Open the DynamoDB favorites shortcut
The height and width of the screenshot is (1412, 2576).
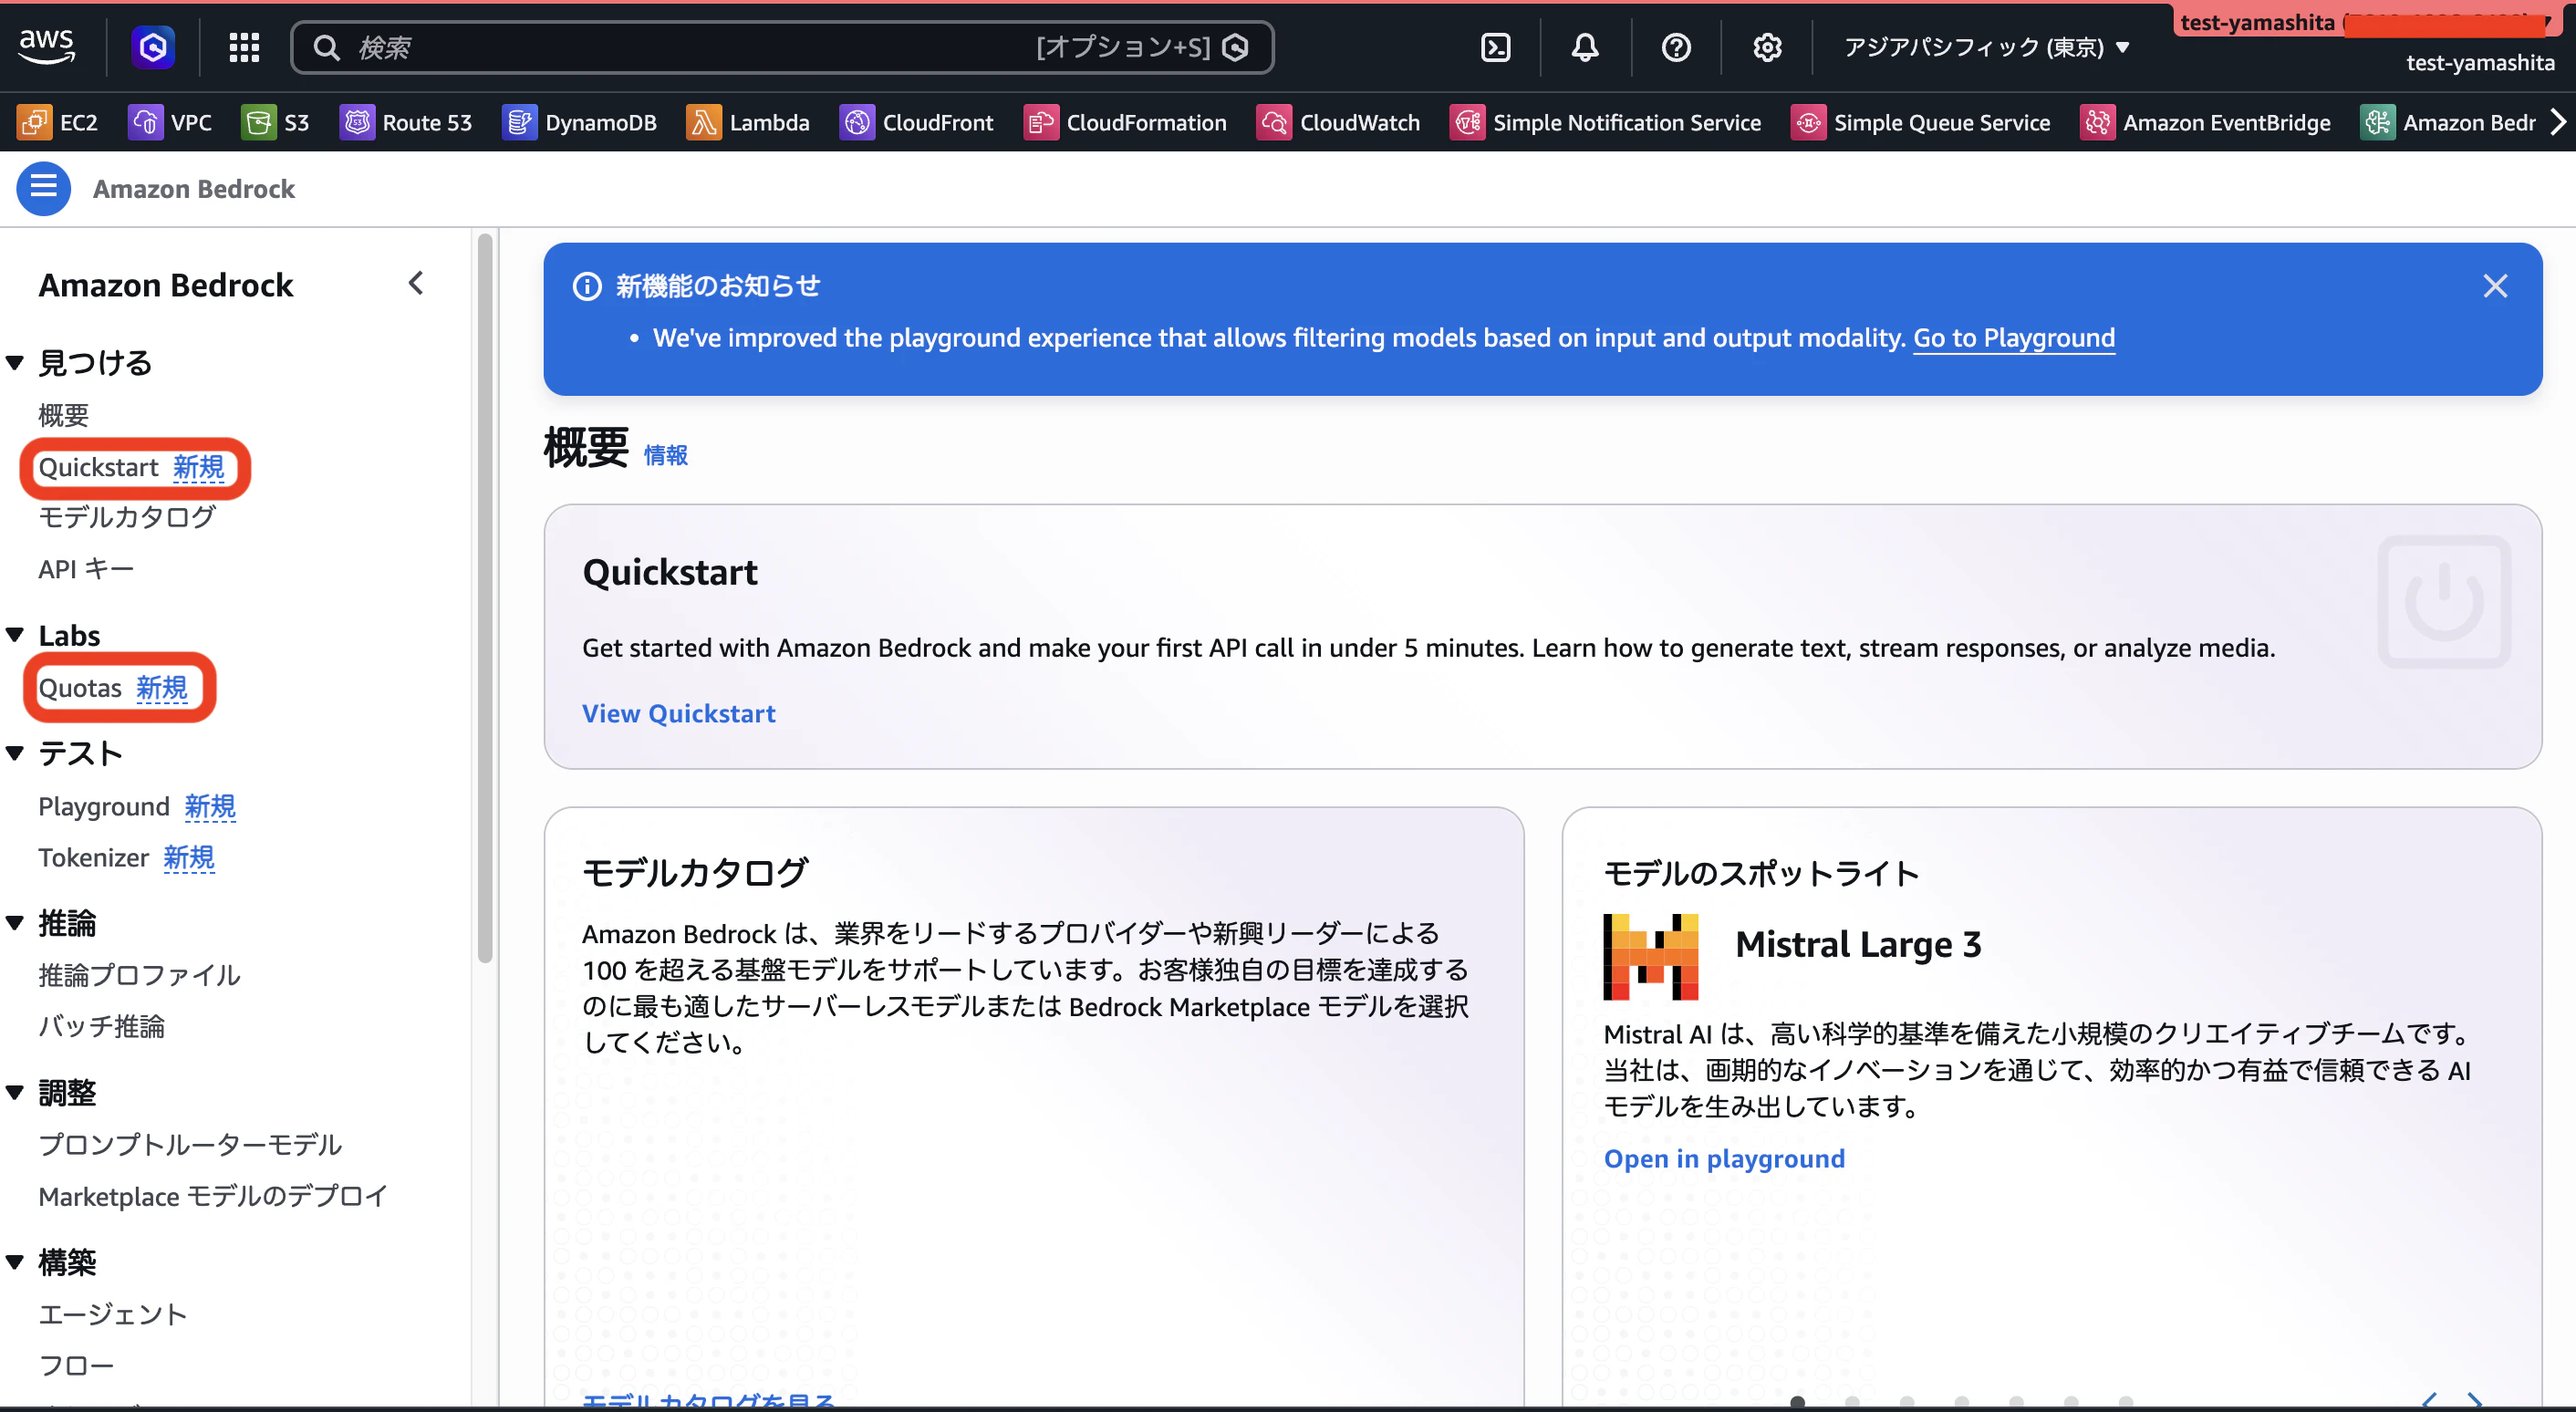pos(580,122)
